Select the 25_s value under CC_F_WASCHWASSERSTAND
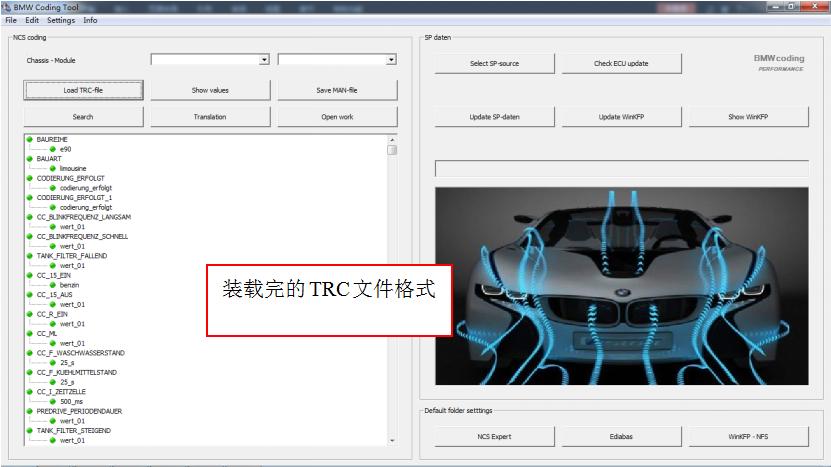Screen dimensions: 831x467 click(67, 363)
